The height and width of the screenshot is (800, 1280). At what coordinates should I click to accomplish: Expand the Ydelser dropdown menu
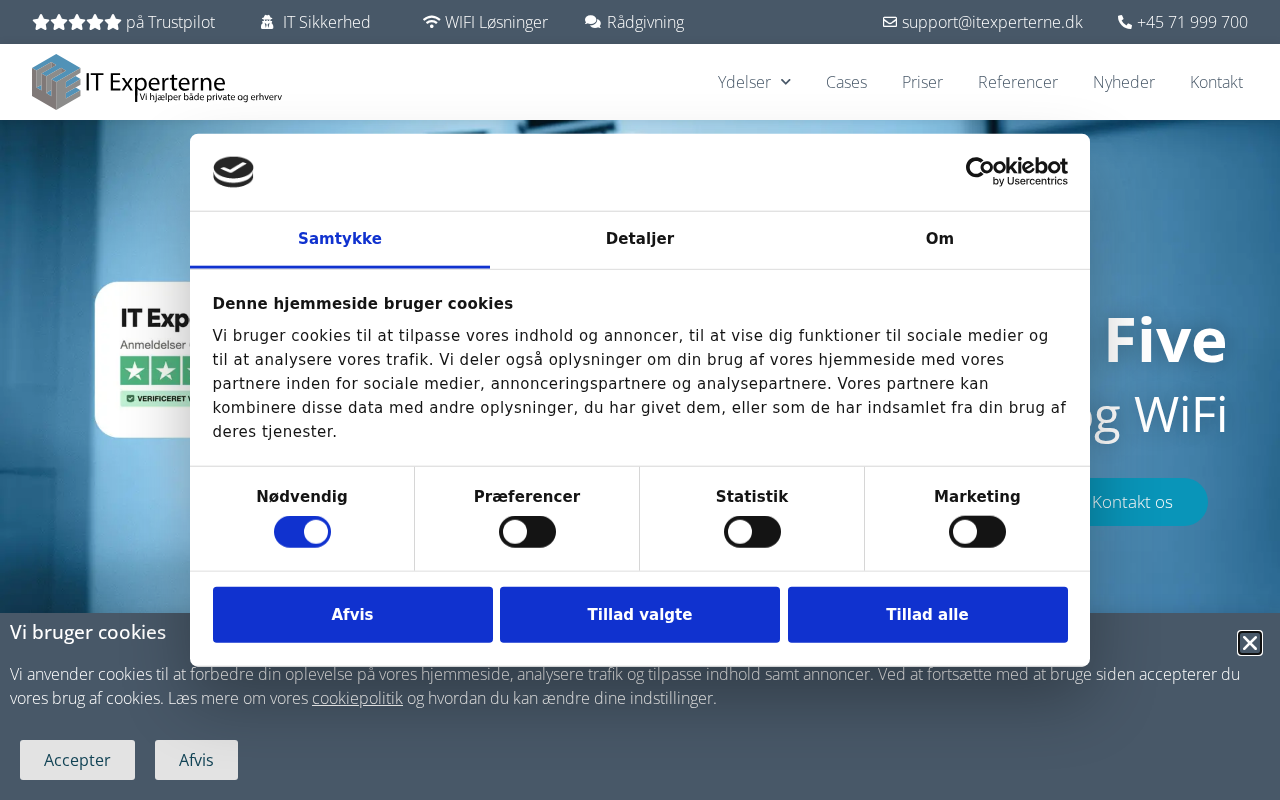pyautogui.click(x=754, y=82)
